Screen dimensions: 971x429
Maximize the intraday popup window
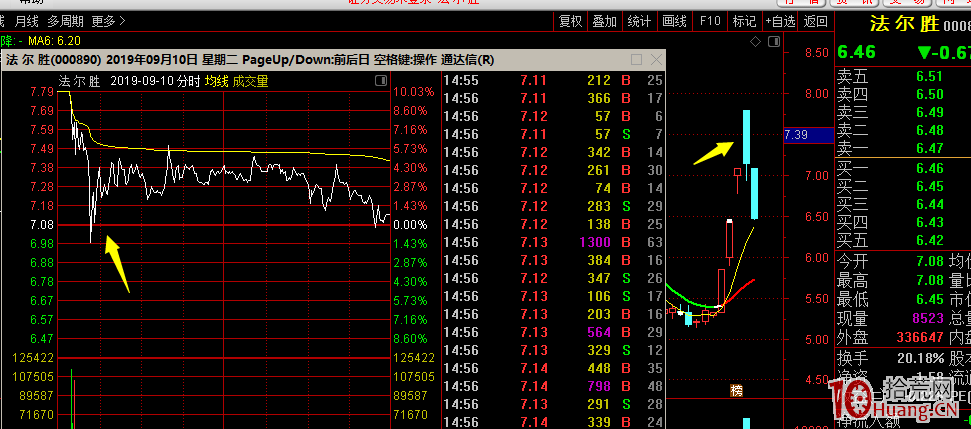(637, 59)
